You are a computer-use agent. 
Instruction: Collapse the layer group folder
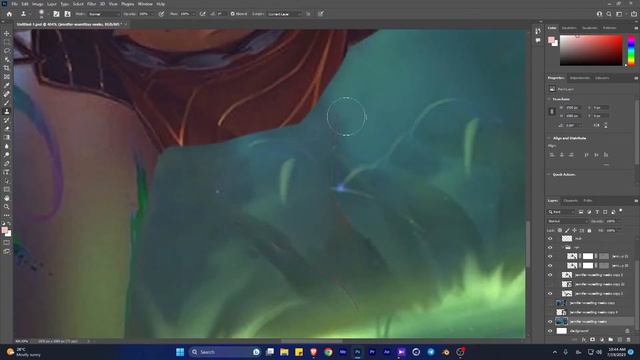point(562,247)
